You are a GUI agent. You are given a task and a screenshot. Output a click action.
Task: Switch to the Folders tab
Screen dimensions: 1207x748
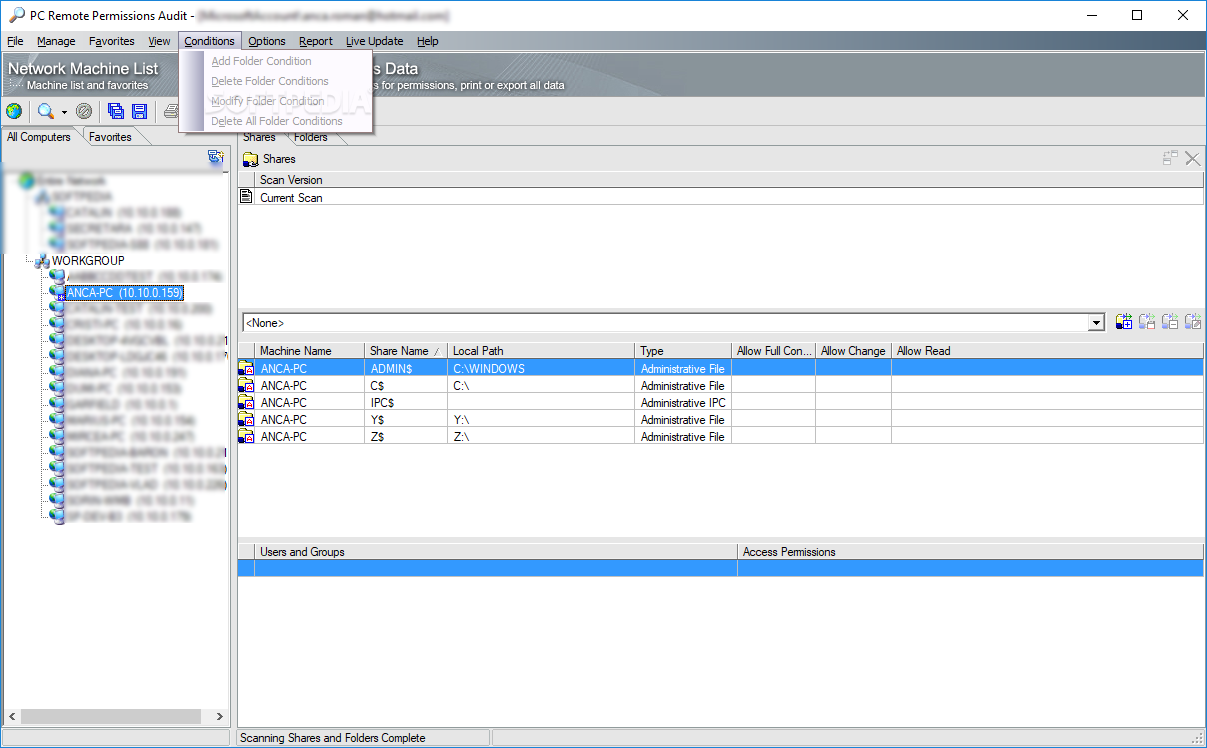(x=311, y=138)
